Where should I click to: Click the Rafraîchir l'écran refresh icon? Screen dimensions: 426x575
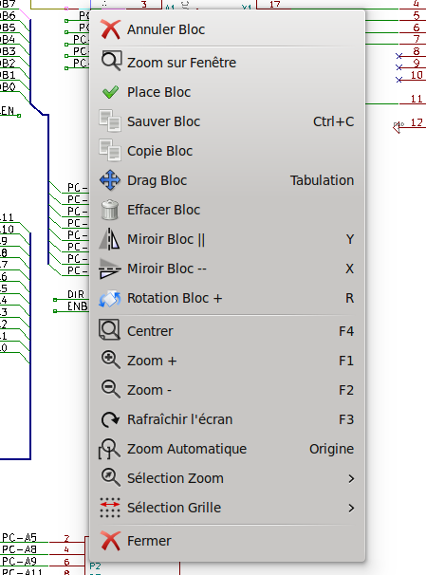110,420
